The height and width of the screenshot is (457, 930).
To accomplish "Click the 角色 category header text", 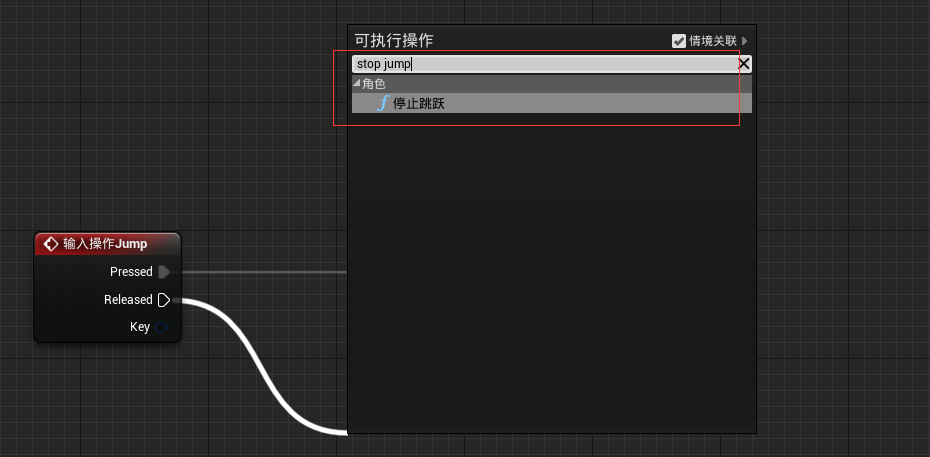I will [374, 84].
